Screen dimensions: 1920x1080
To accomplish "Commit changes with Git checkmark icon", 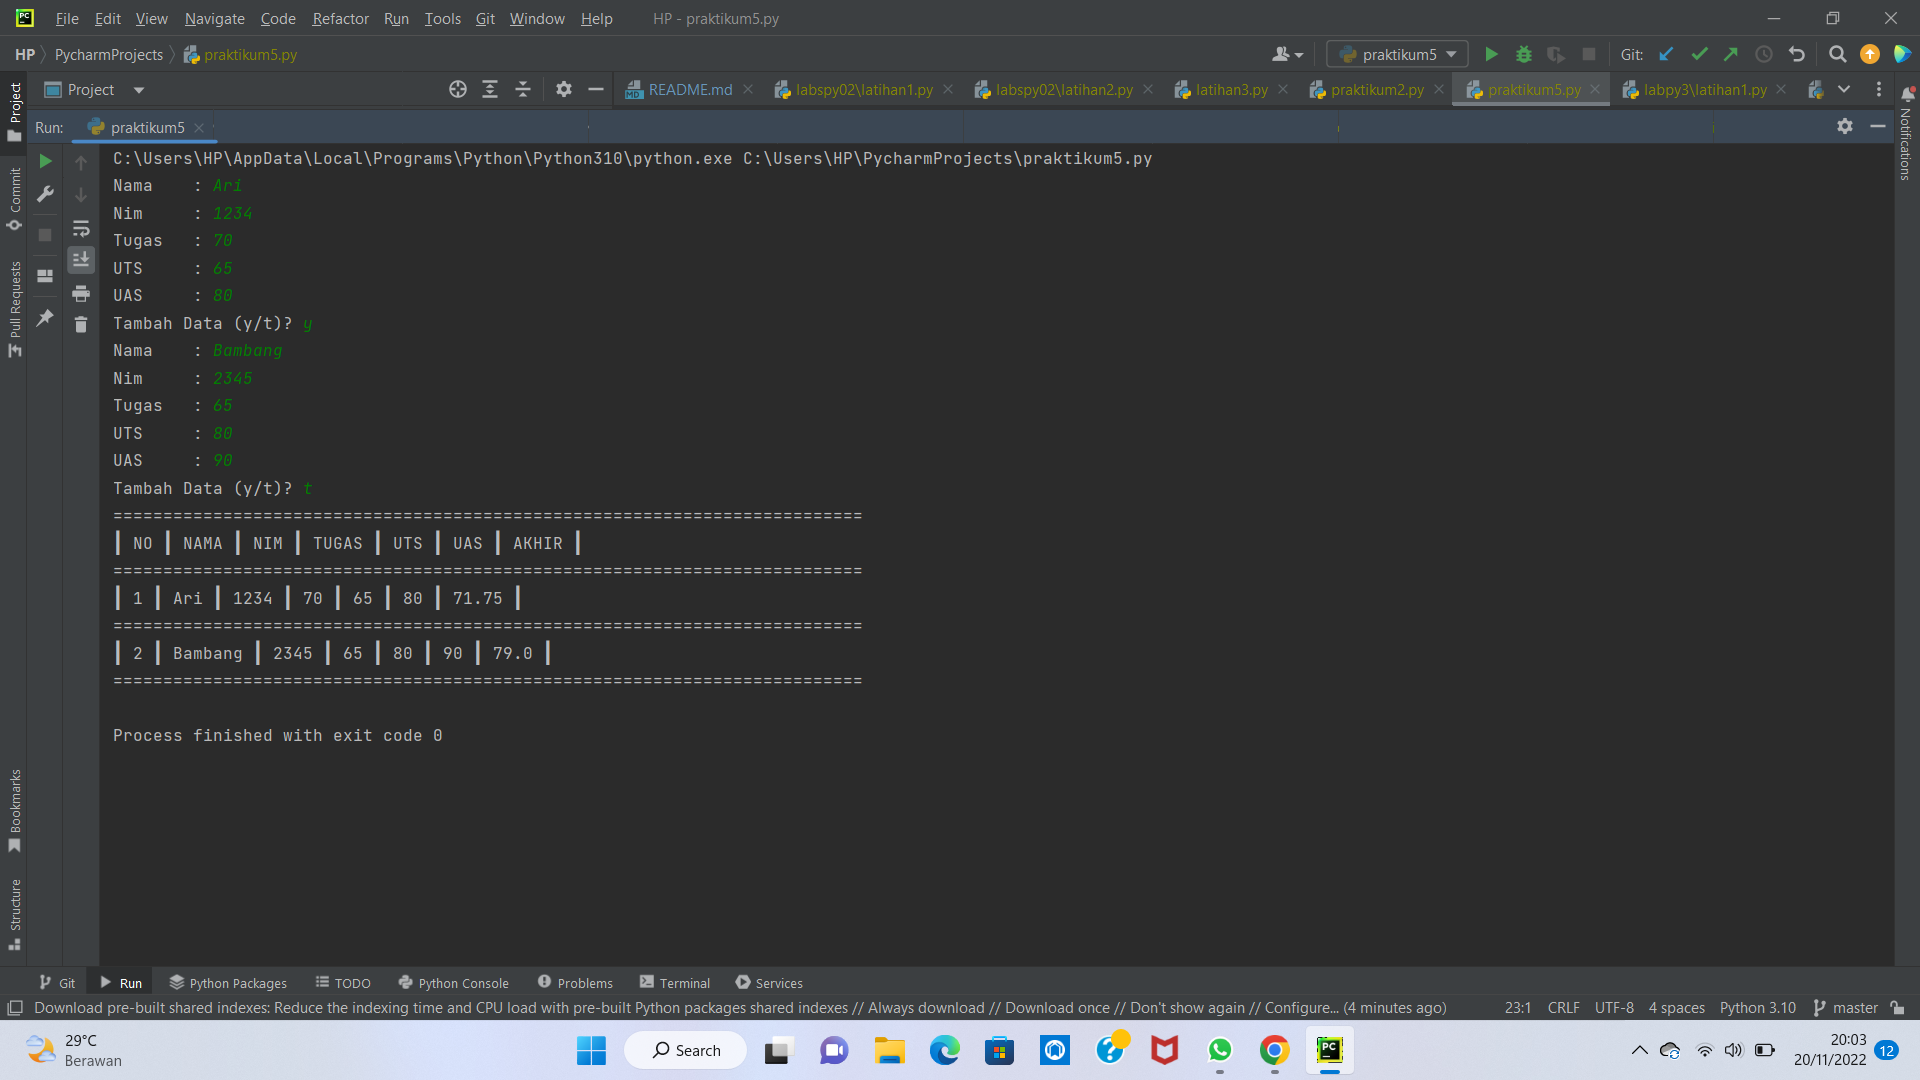I will click(x=1699, y=54).
